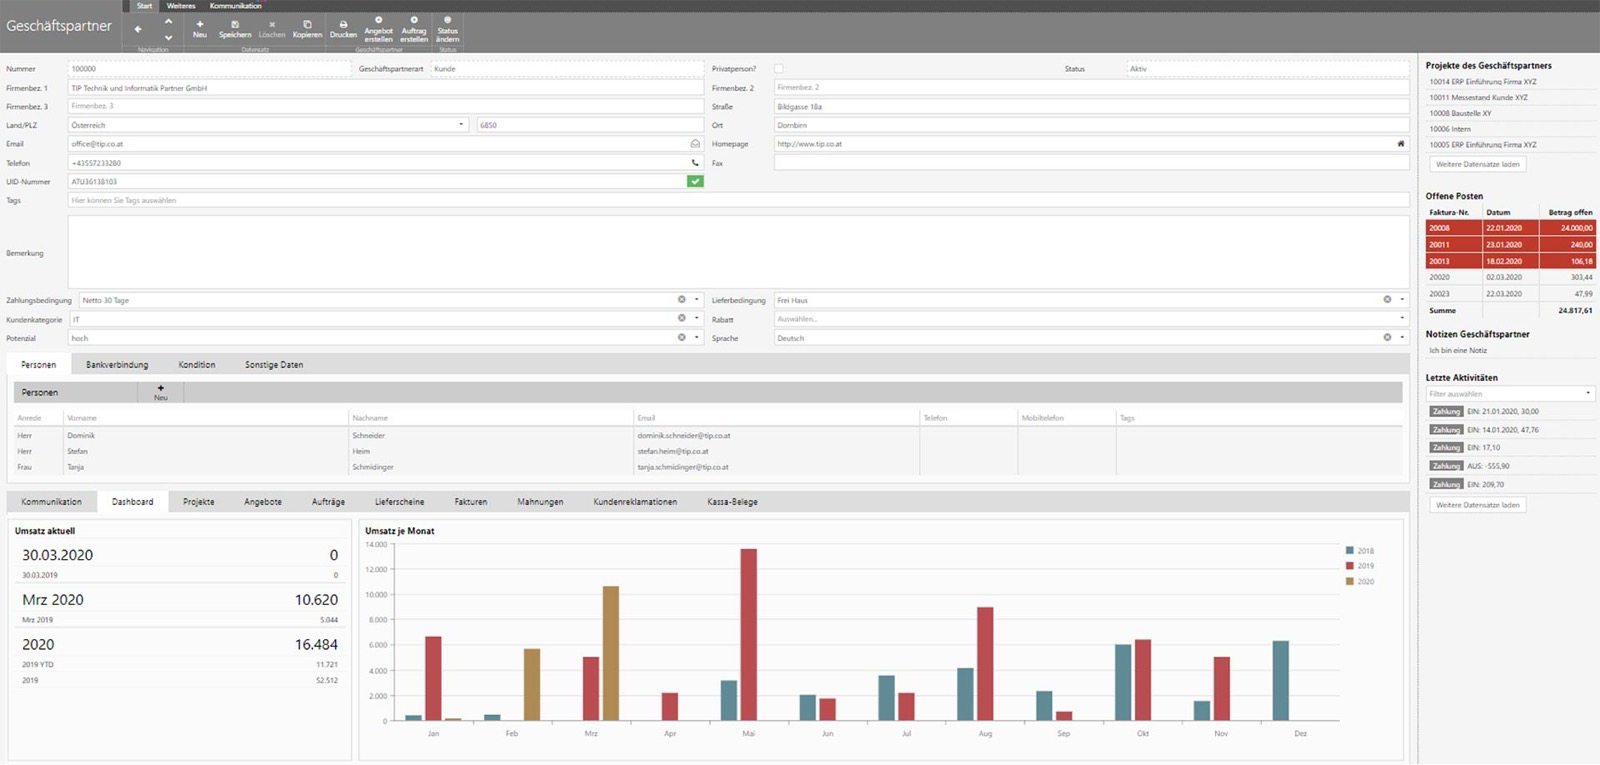Click the Drucken print icon
Viewport: 1600px width, 765px height.
pos(343,24)
